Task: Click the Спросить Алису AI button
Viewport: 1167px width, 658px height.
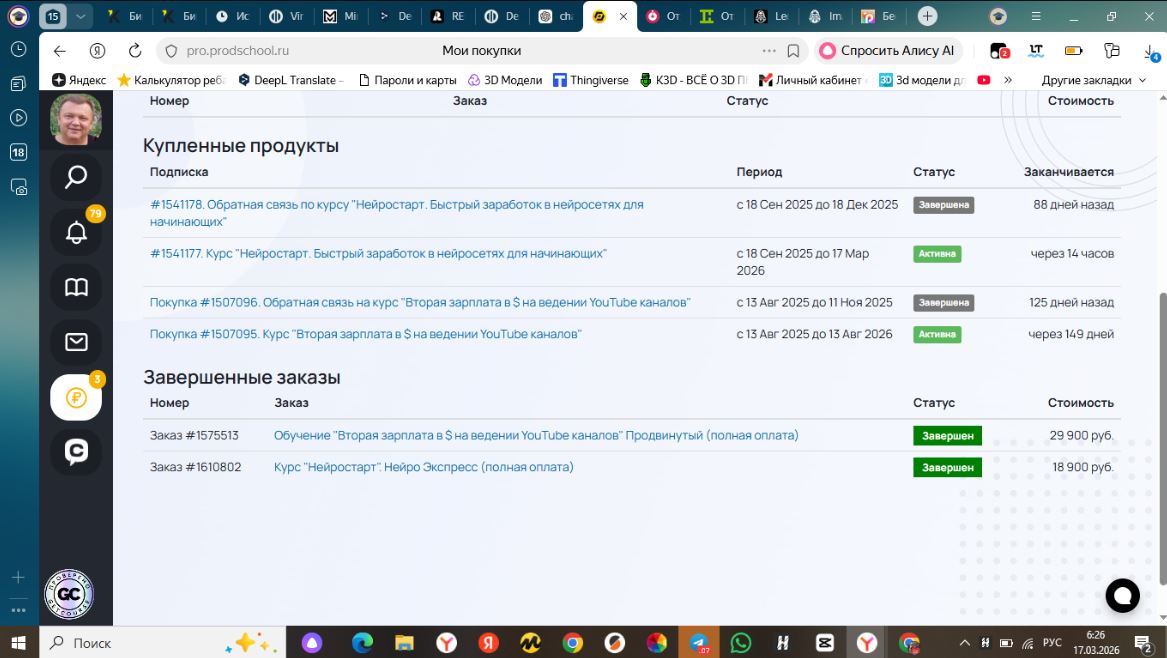Action: [887, 51]
